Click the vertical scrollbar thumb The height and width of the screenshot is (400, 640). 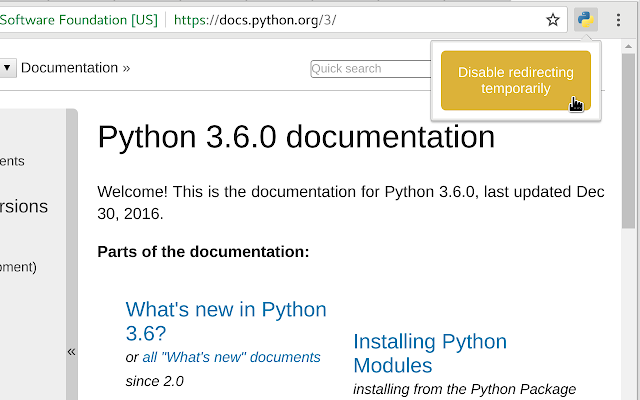point(628,141)
